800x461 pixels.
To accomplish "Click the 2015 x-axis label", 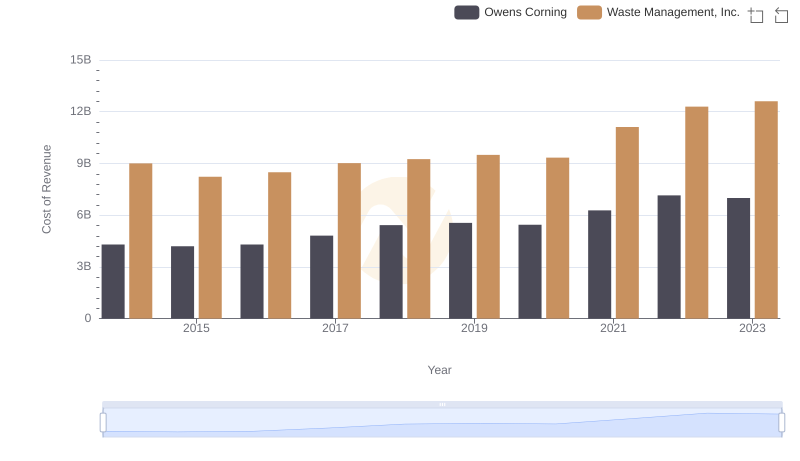I will click(x=196, y=328).
